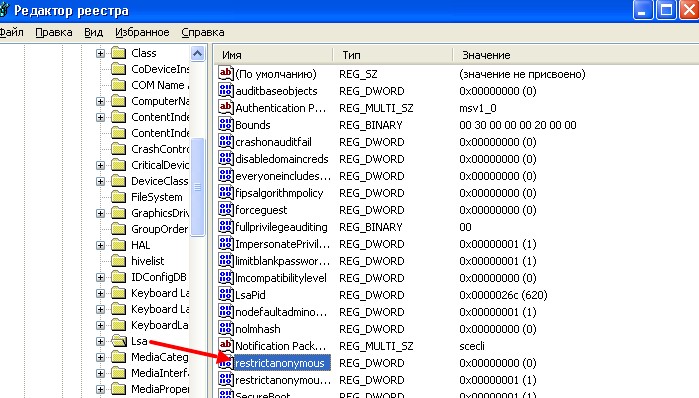Click the Bounds binary value icon
Viewport: 699px width, 398px height.
pos(226,124)
